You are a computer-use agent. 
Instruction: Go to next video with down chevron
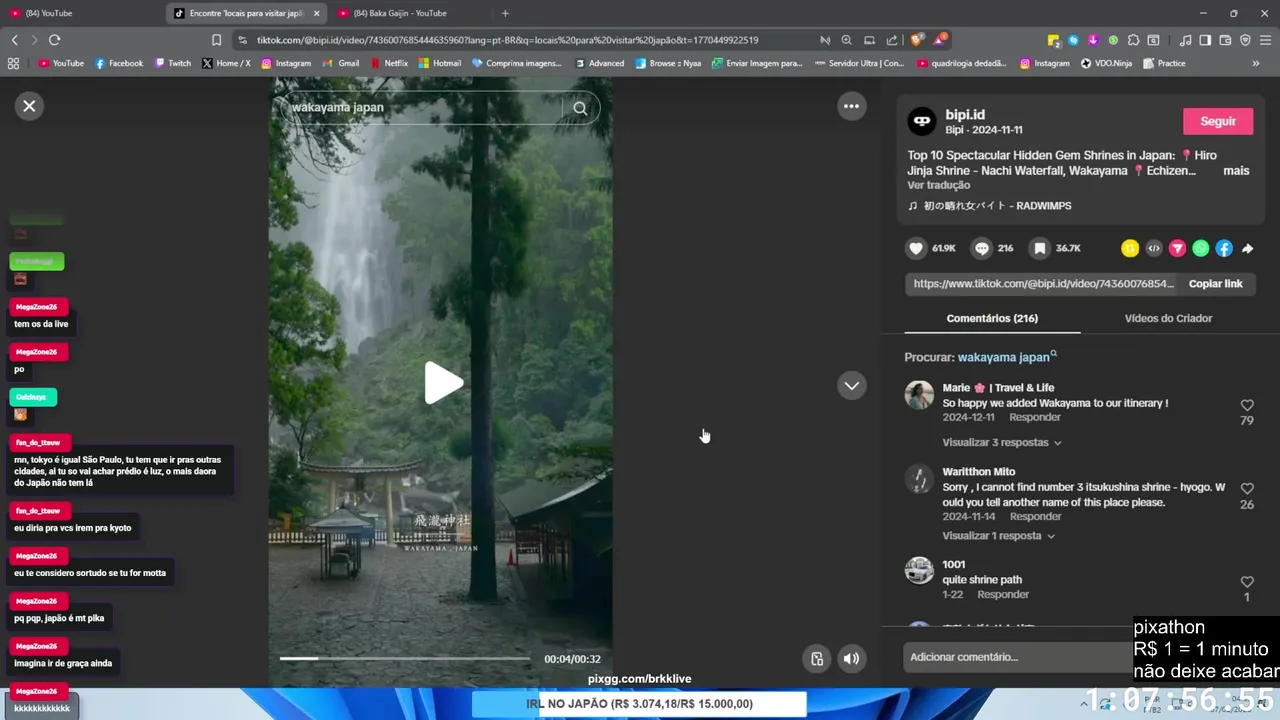(851, 385)
